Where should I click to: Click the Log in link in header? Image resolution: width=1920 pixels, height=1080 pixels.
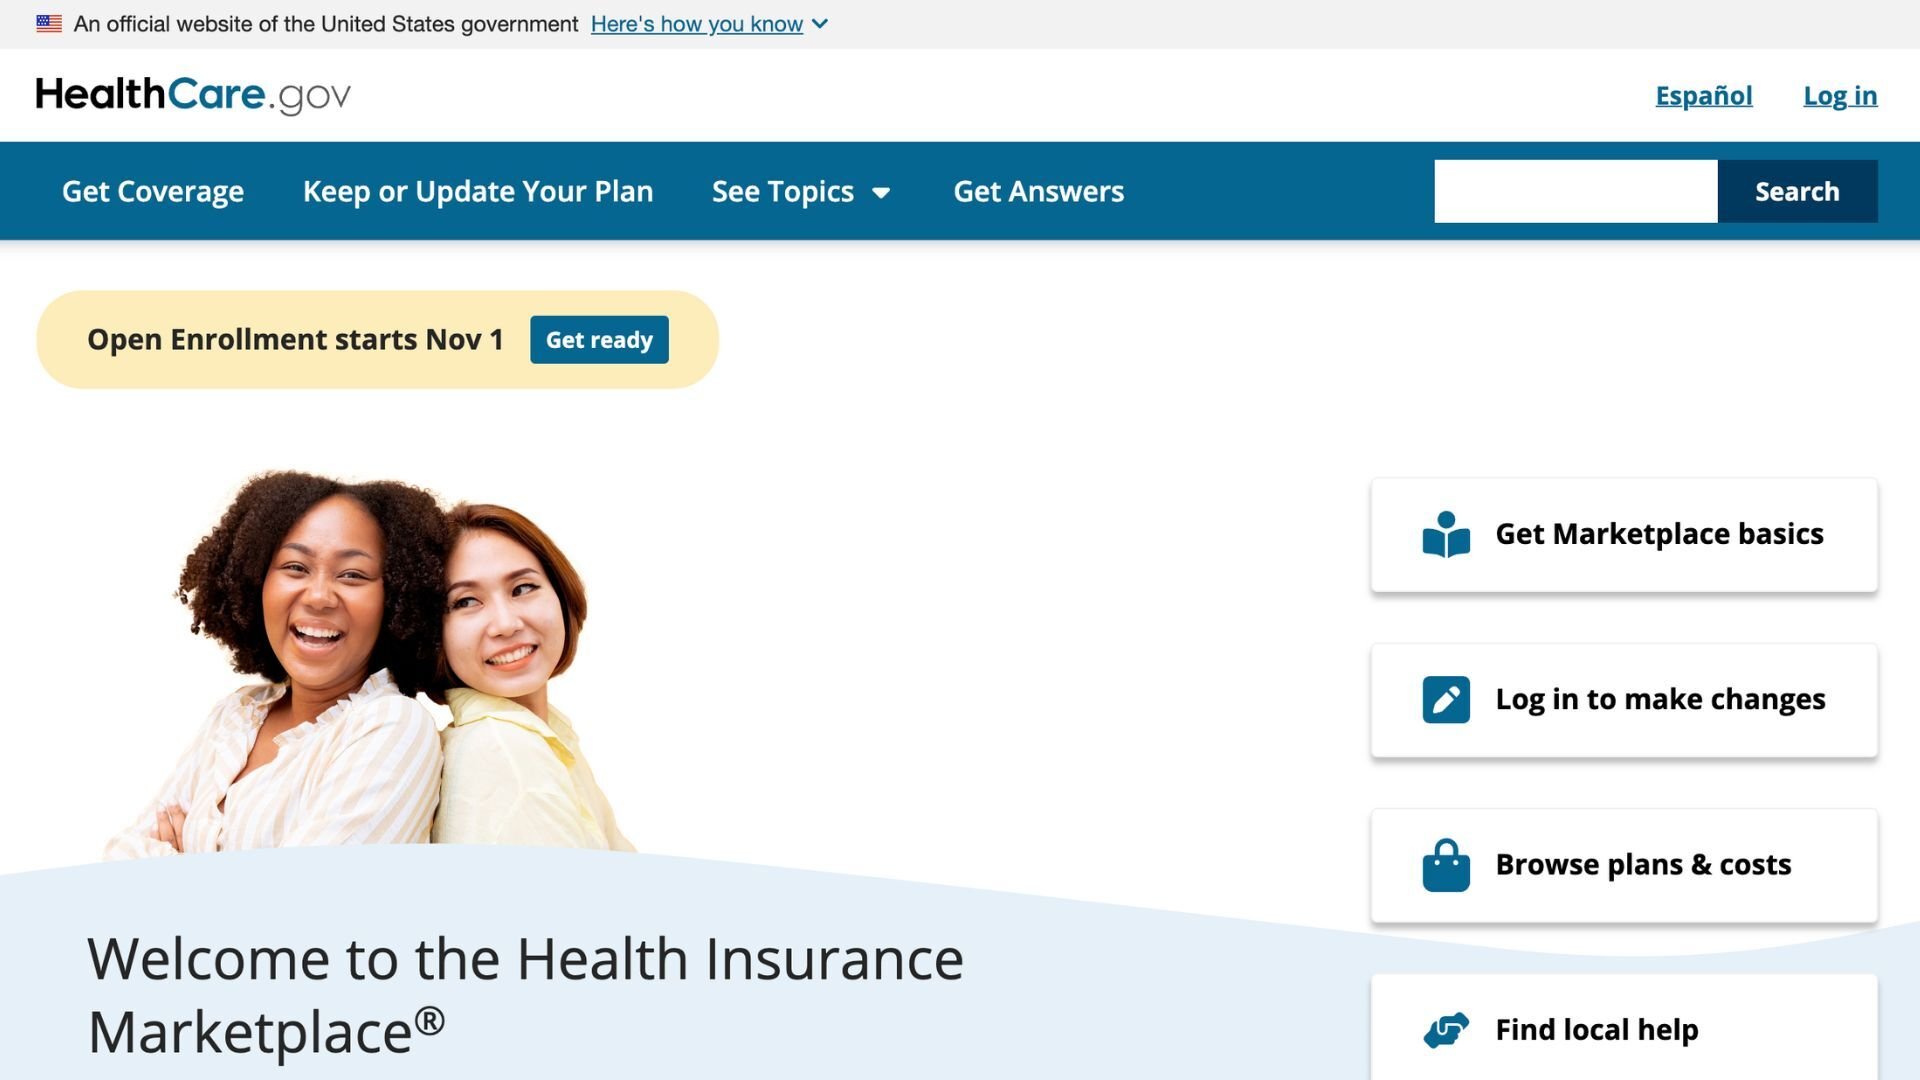pyautogui.click(x=1840, y=95)
